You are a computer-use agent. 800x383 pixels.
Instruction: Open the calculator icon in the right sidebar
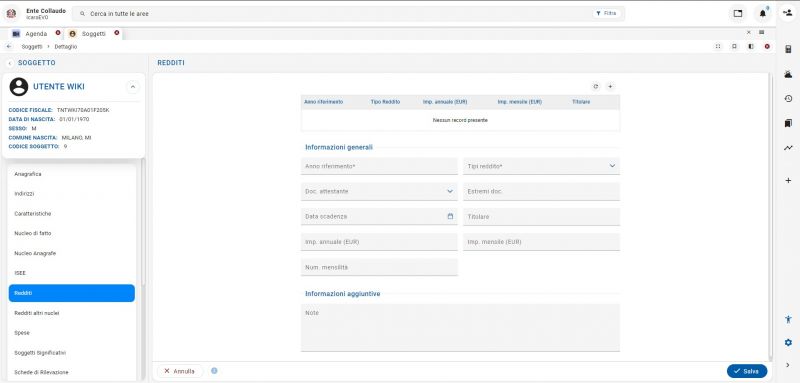[788, 49]
